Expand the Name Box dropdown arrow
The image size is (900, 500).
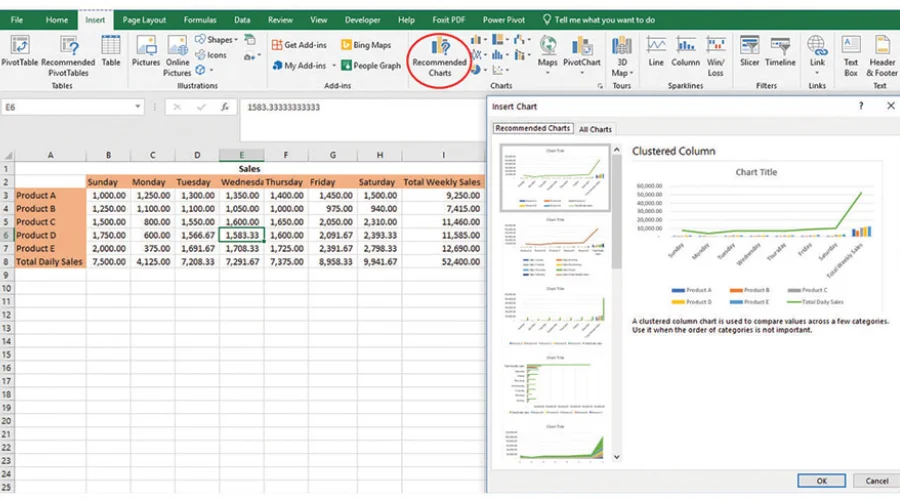pyautogui.click(x=138, y=107)
